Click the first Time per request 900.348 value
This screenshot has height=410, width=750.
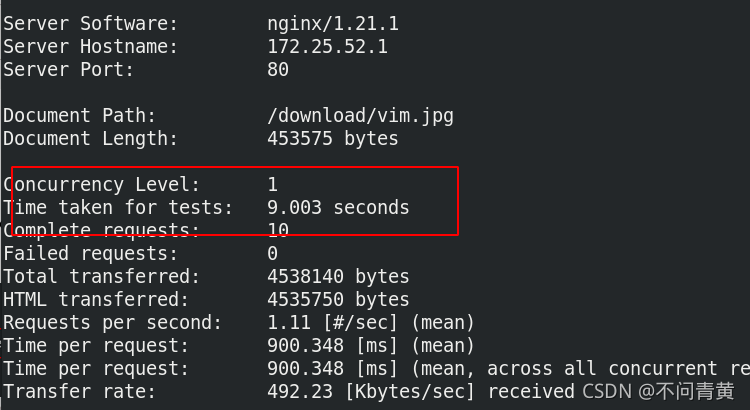[x=306, y=345]
